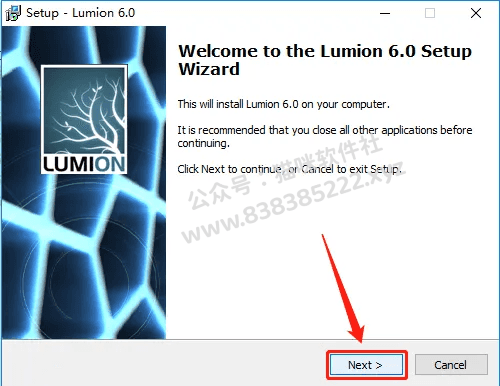Click the Chinese watermark text
The height and width of the screenshot is (386, 500).
pyautogui.click(x=287, y=170)
